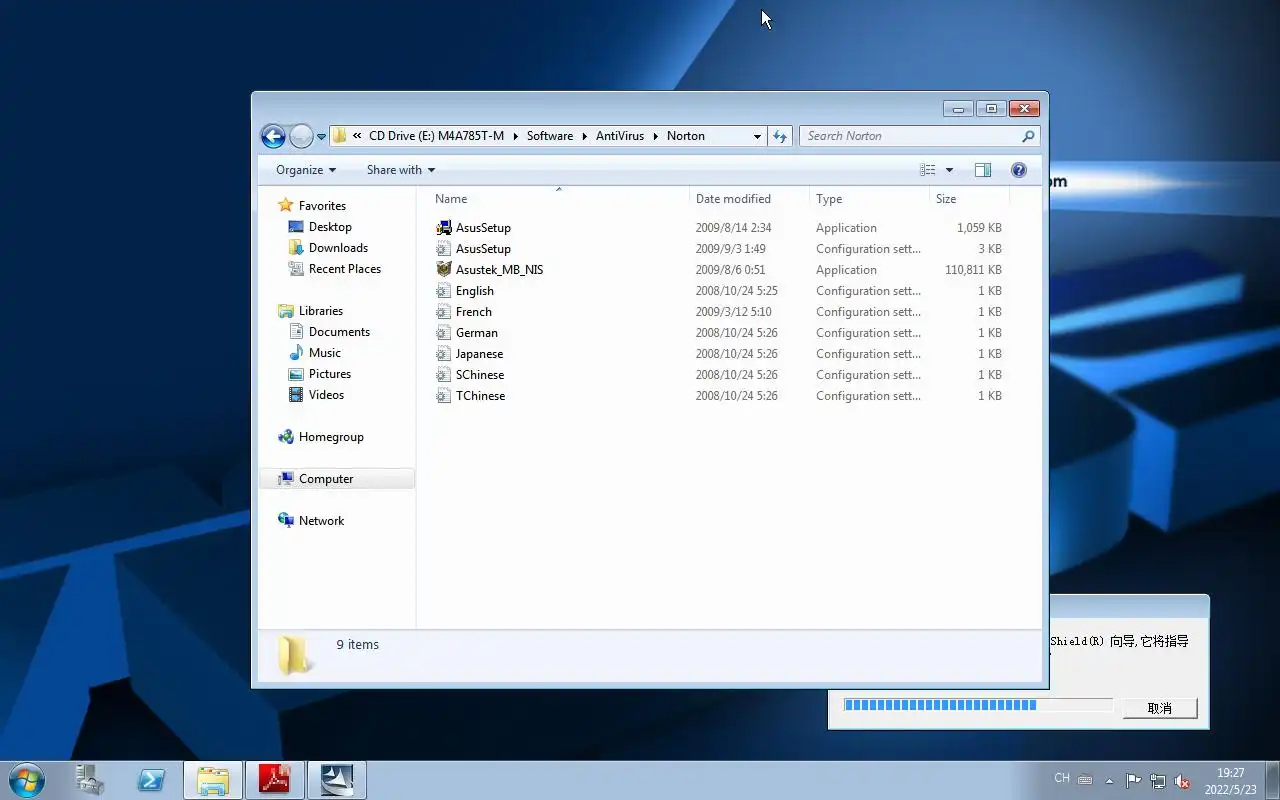Select the TChinese configuration file
1280x800 pixels.
tap(480, 396)
